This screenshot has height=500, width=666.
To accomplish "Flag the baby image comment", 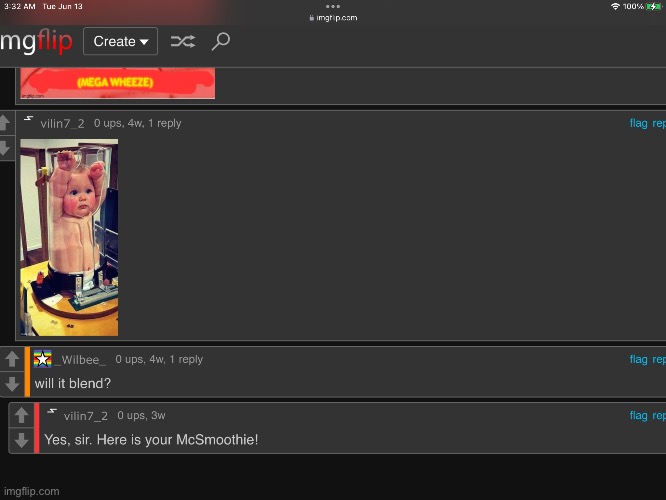I will (638, 123).
